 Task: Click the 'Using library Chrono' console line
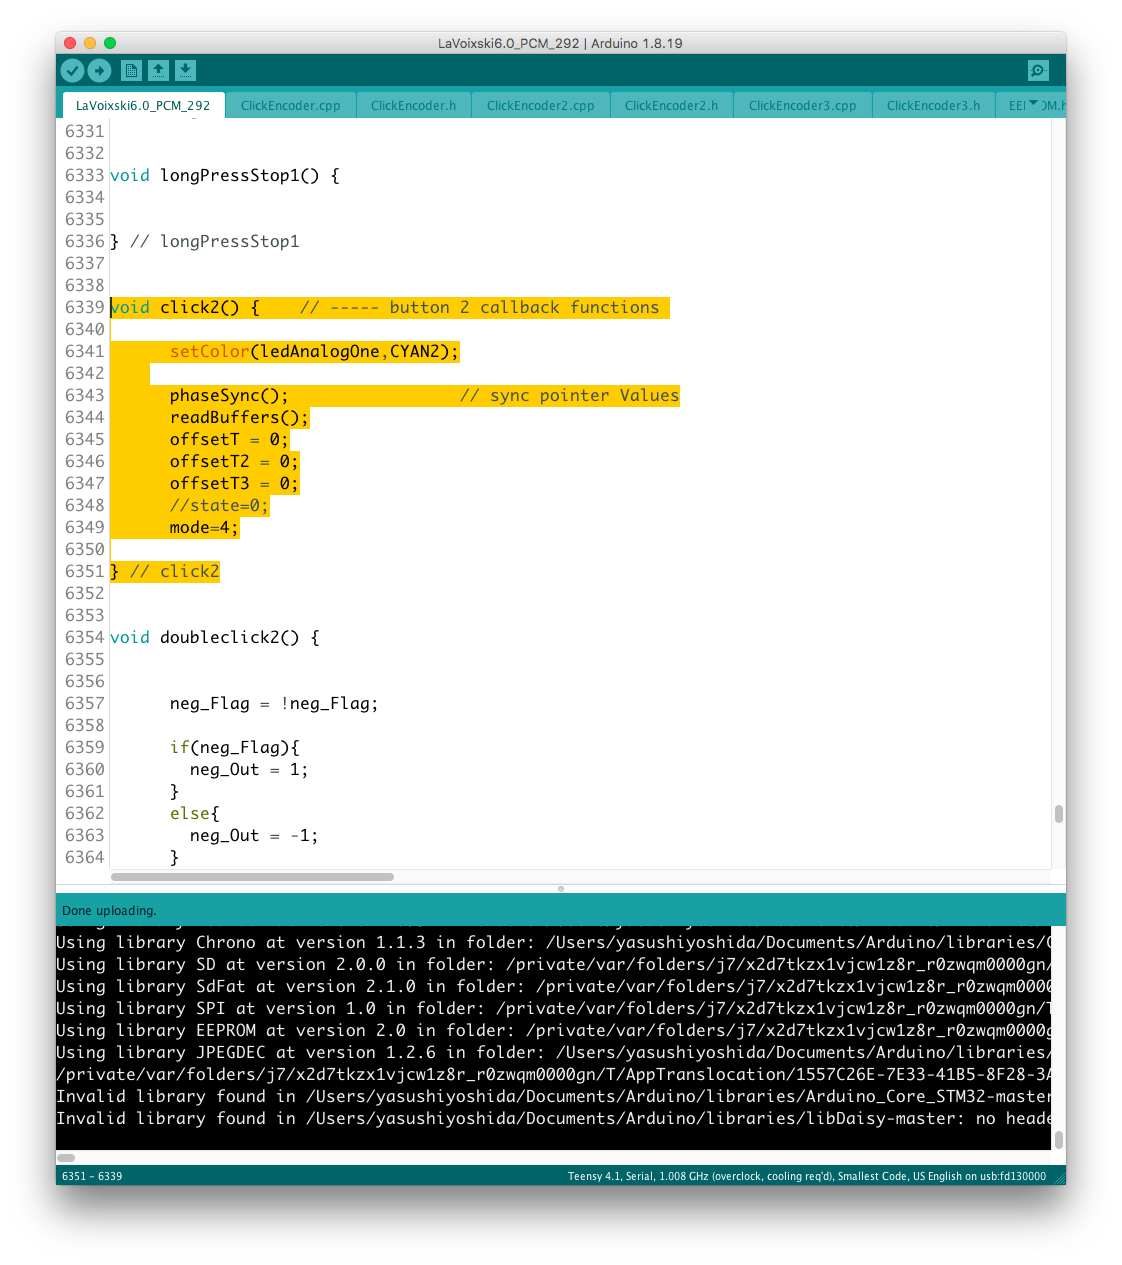[553, 942]
